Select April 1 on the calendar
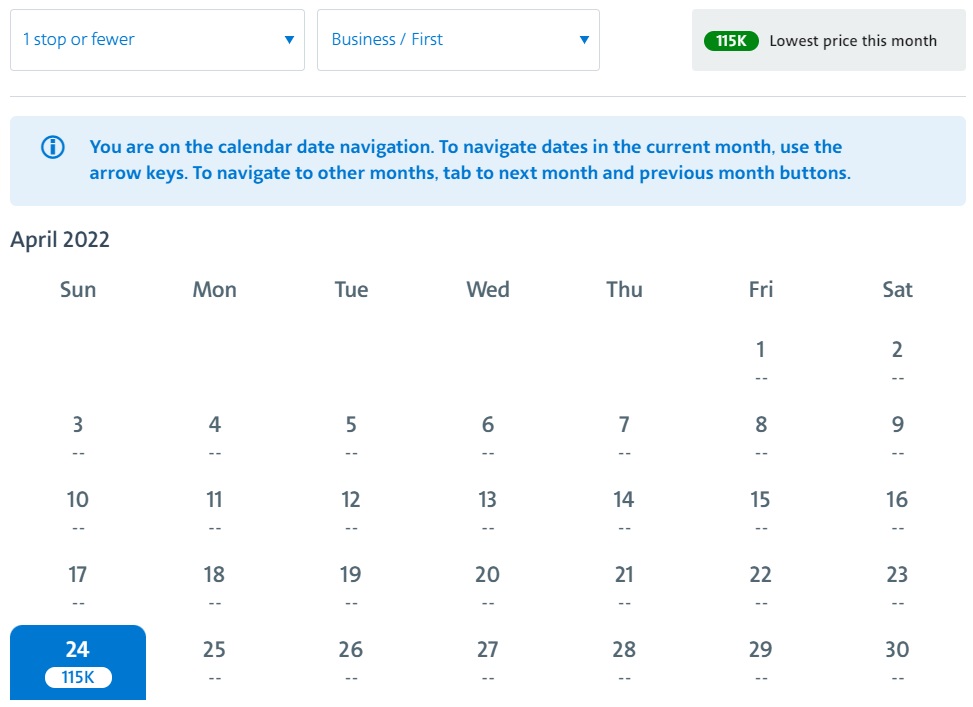 761,363
